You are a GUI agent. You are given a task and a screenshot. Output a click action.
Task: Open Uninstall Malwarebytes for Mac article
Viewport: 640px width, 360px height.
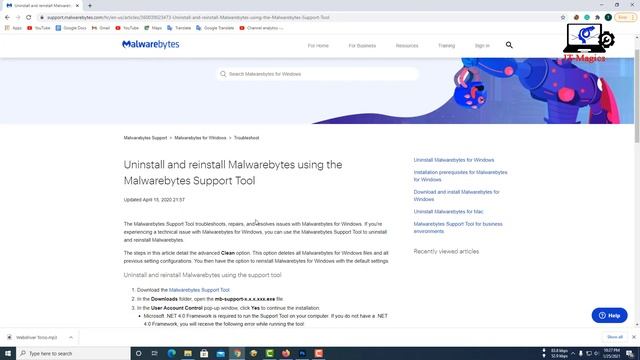[x=448, y=211]
